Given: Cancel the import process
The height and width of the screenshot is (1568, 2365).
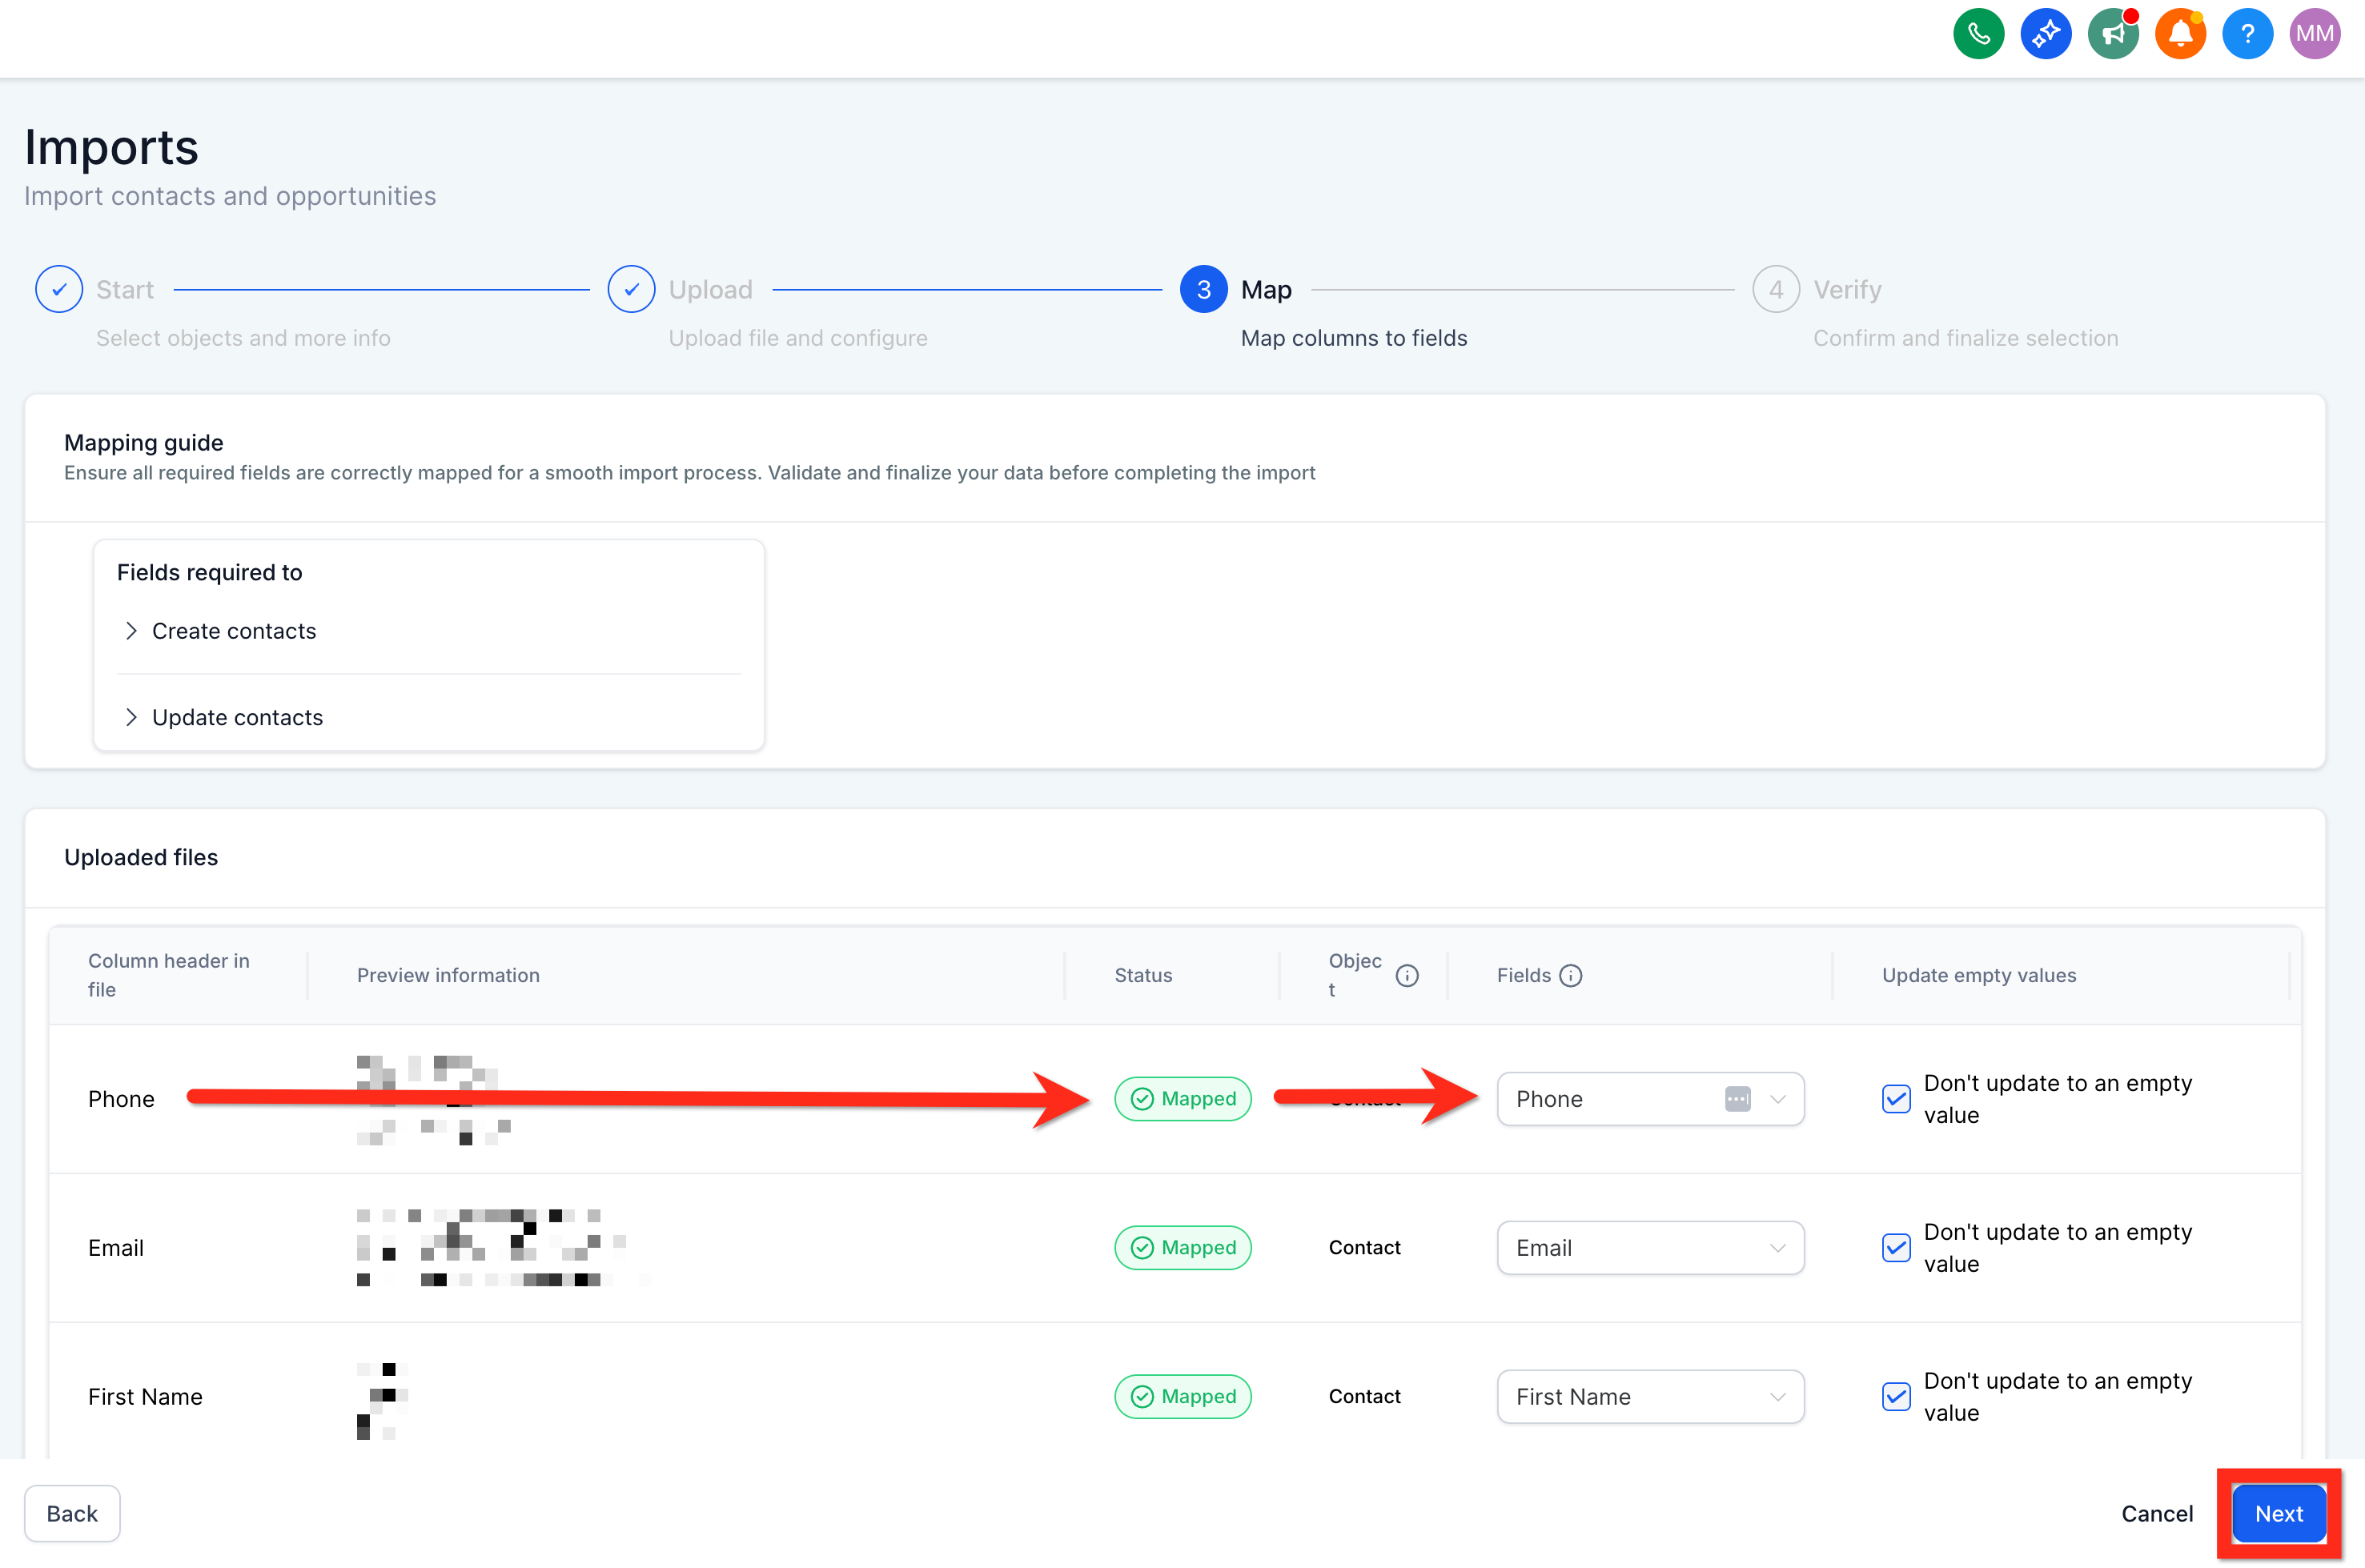Looking at the screenshot, I should (2156, 1513).
